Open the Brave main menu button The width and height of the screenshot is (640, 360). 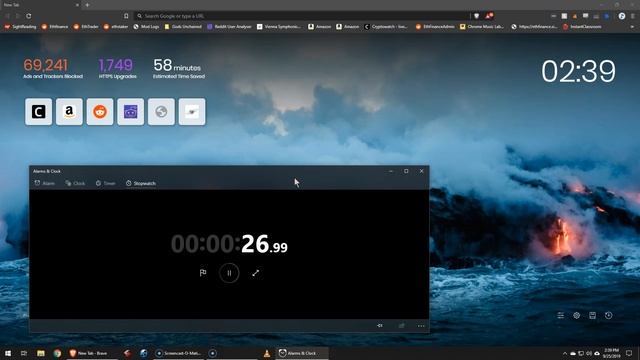633,16
